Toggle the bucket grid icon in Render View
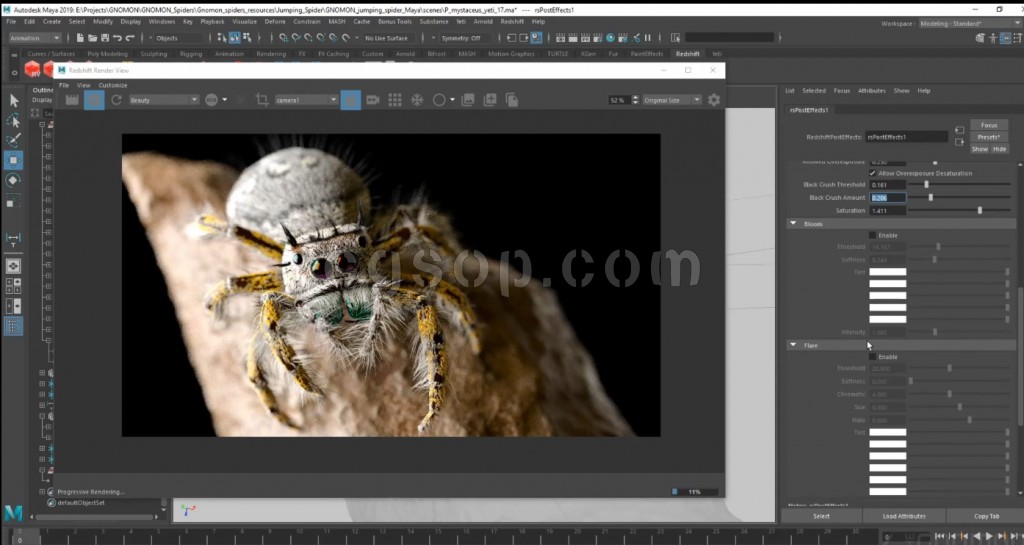This screenshot has width=1024, height=545. (x=395, y=100)
